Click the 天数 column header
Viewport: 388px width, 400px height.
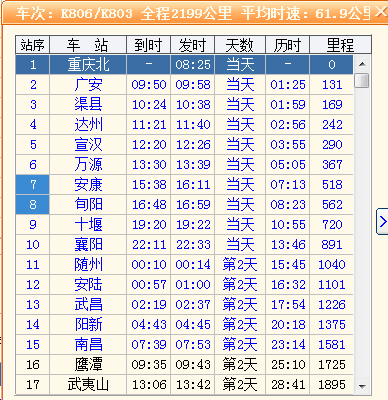pos(240,45)
